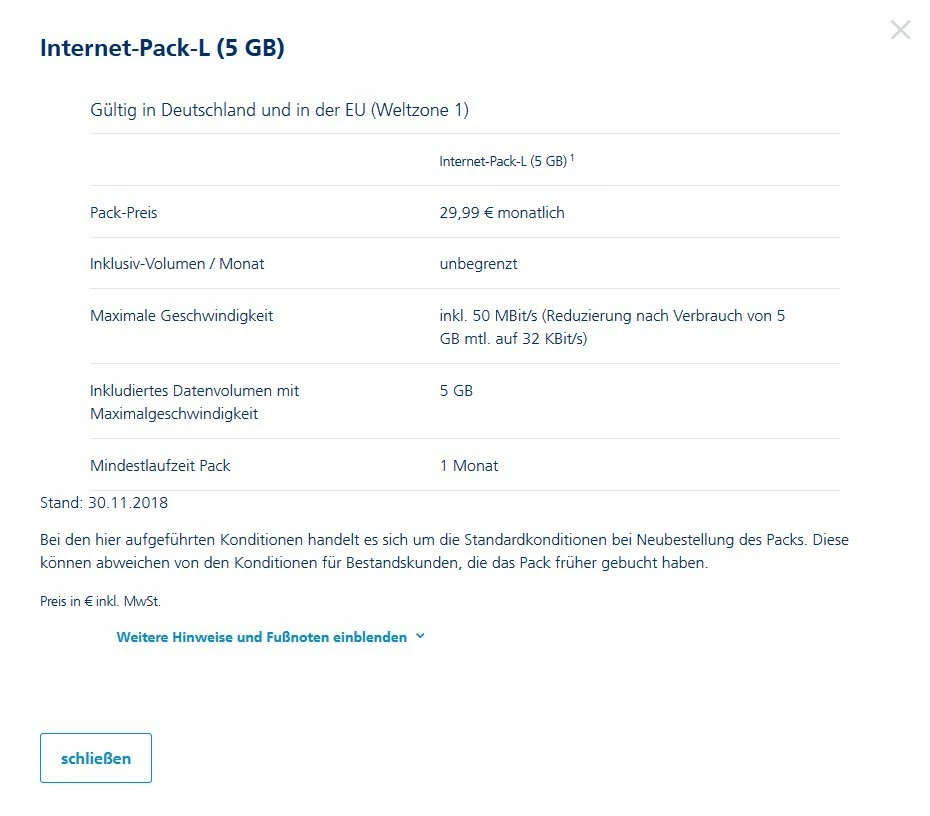Viewport: 930px width, 816px height.
Task: Close the dialog with the X icon
Action: 900,30
